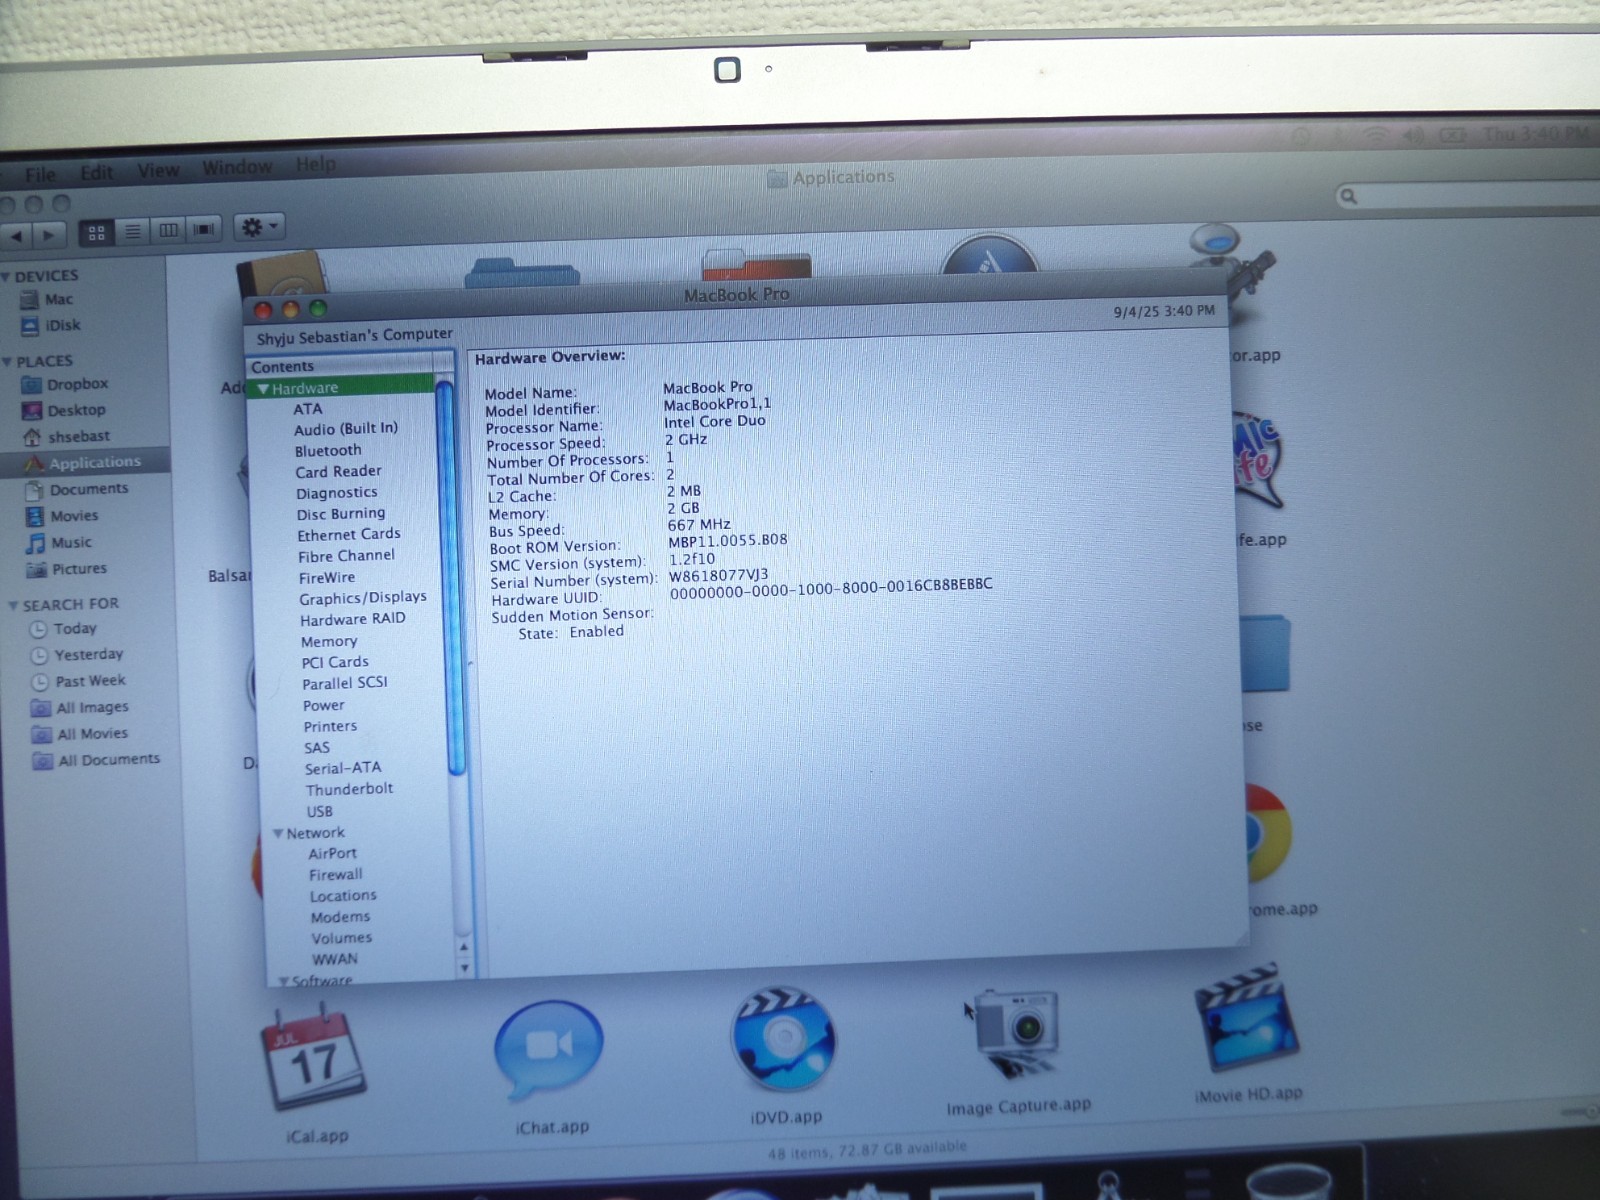Screen dimensions: 1600x1200
Task: Select Ethernet Cards hardware item
Action: tap(349, 535)
